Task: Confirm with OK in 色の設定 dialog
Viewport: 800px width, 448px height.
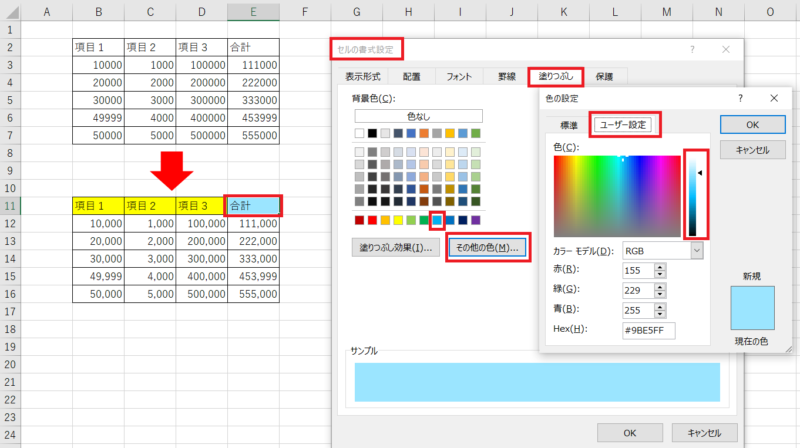Action: [x=753, y=125]
